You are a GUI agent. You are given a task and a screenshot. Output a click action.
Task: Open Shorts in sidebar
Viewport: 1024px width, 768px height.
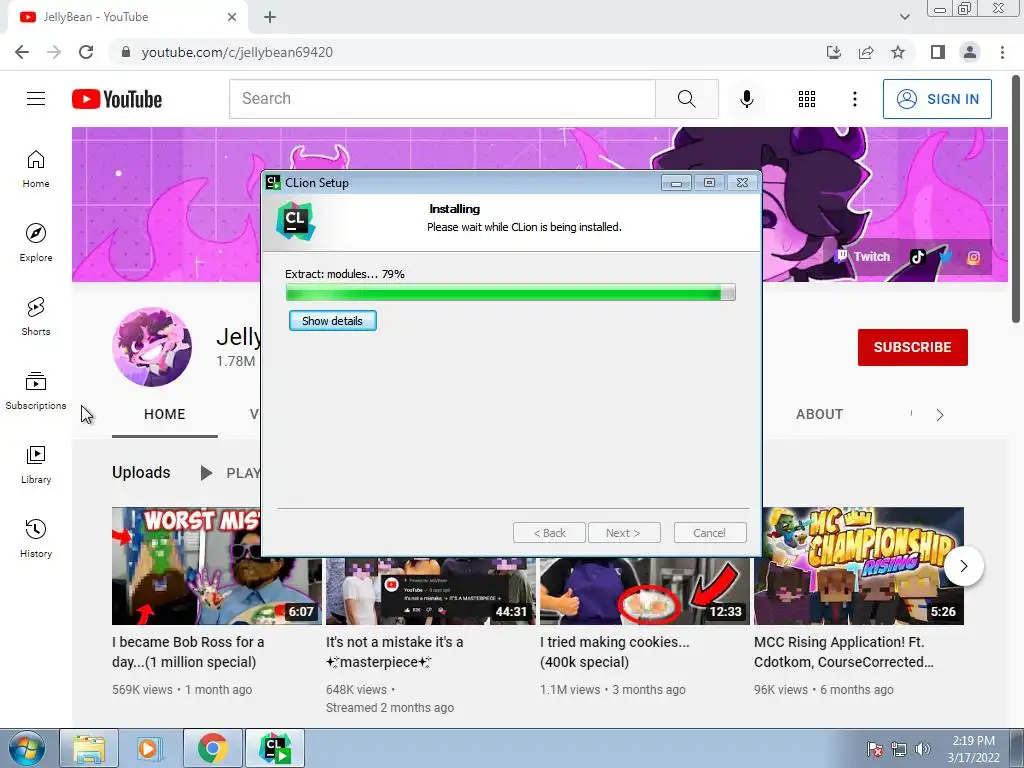[36, 316]
